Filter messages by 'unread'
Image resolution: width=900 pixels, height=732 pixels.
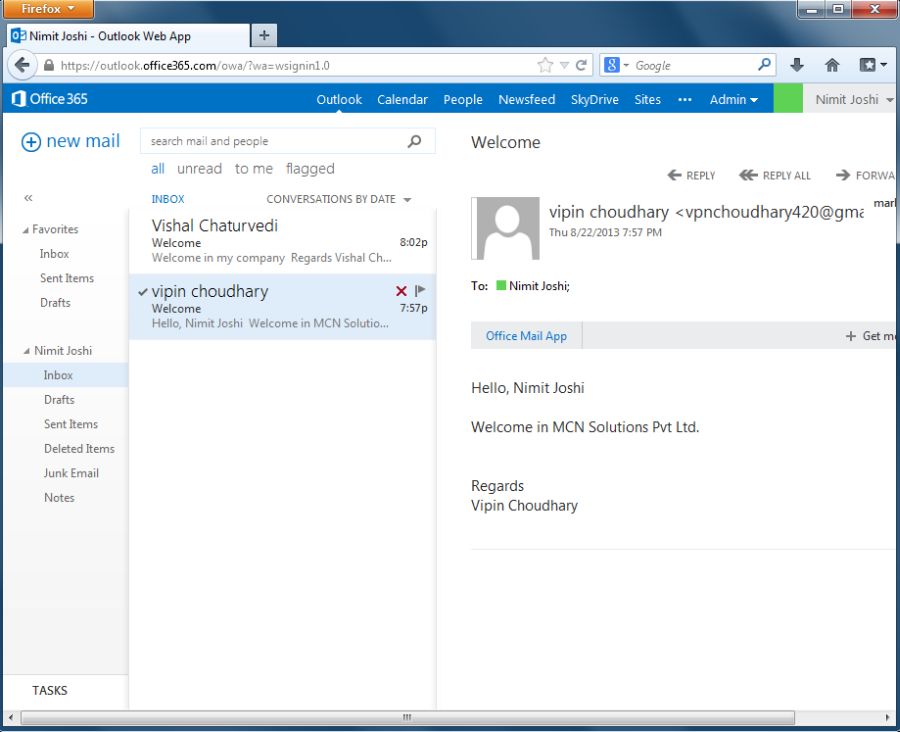pyautogui.click(x=199, y=169)
